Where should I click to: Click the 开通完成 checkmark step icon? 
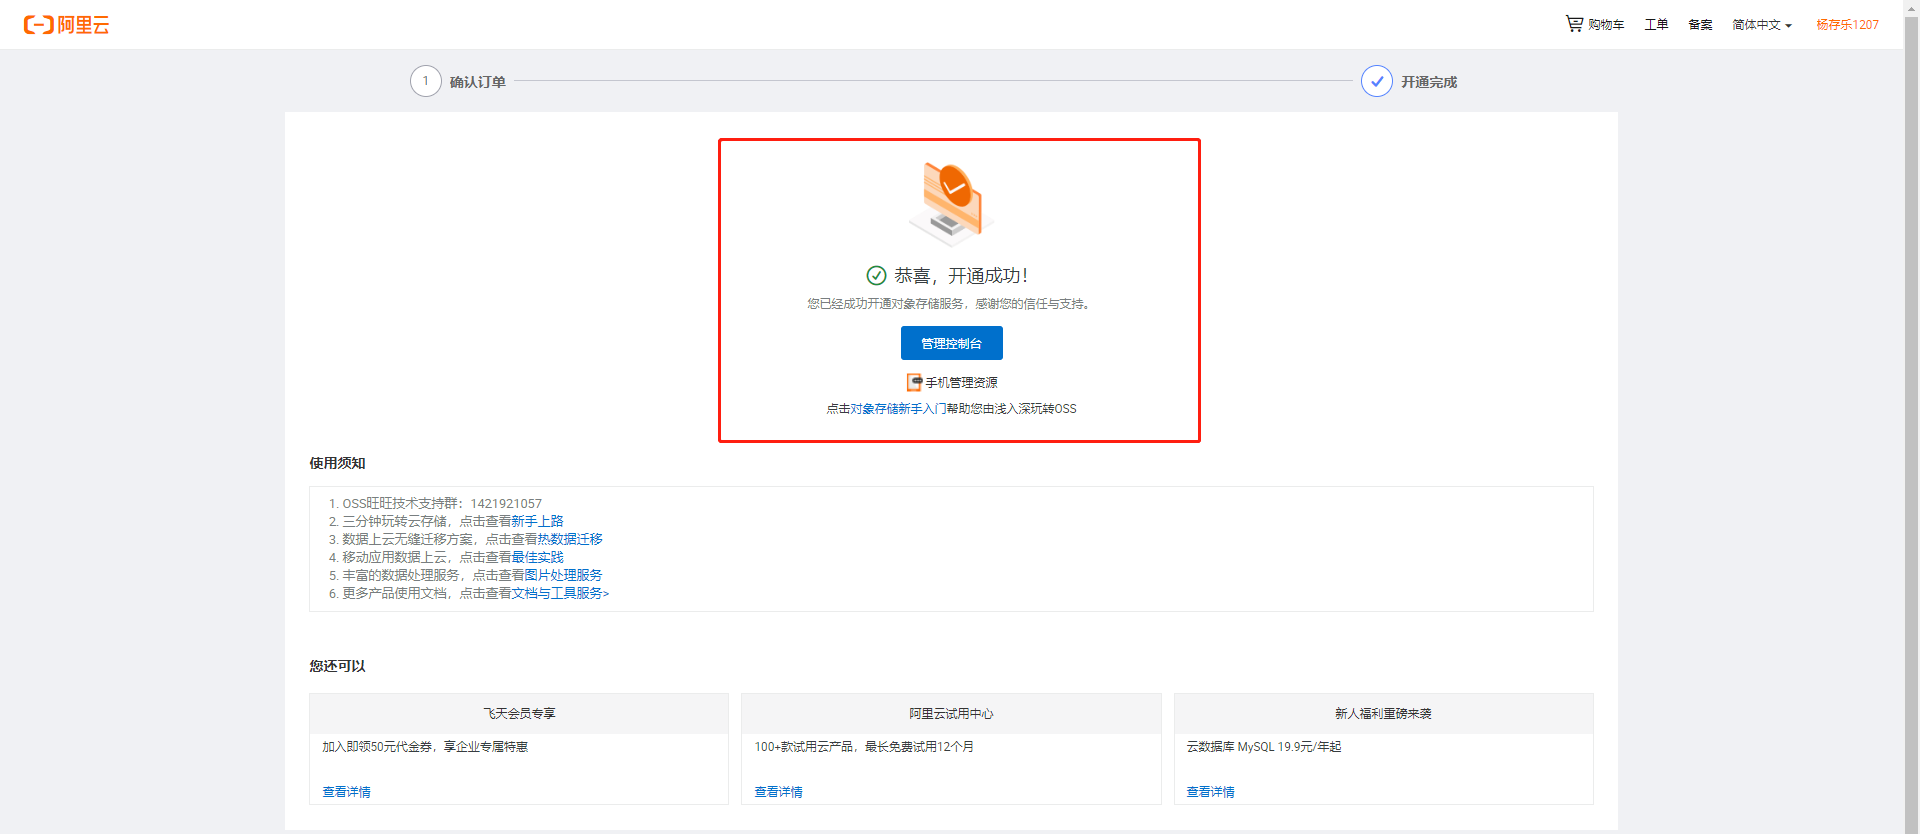pos(1377,81)
